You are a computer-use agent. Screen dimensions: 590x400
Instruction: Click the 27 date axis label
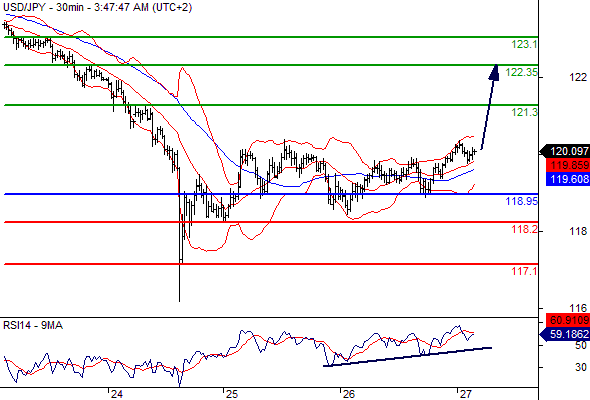click(x=466, y=394)
